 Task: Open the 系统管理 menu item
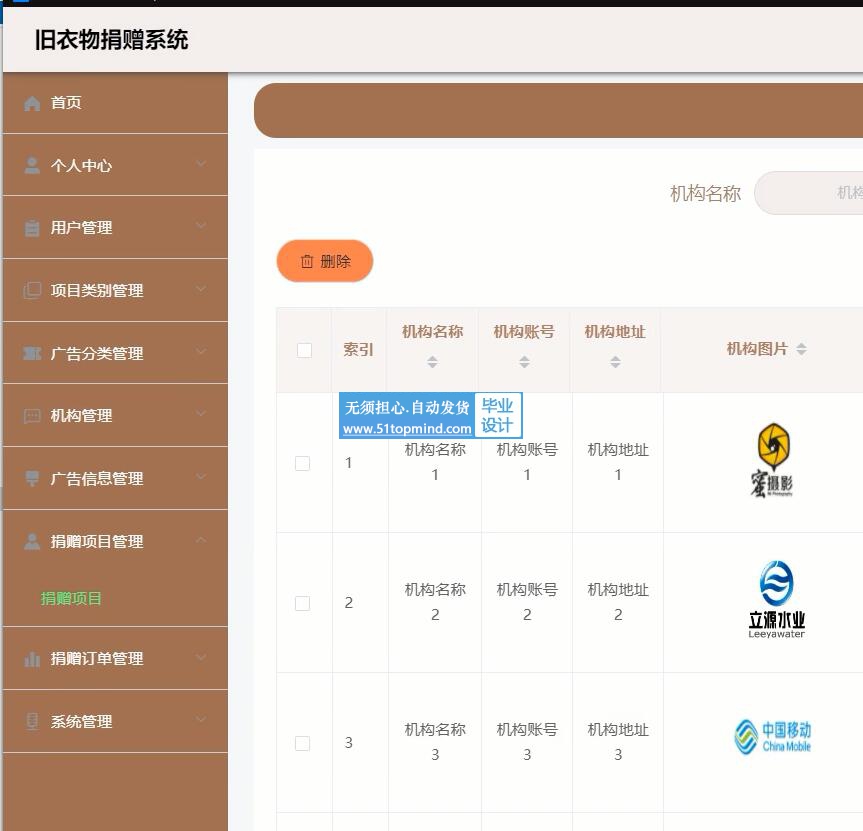[x=115, y=721]
